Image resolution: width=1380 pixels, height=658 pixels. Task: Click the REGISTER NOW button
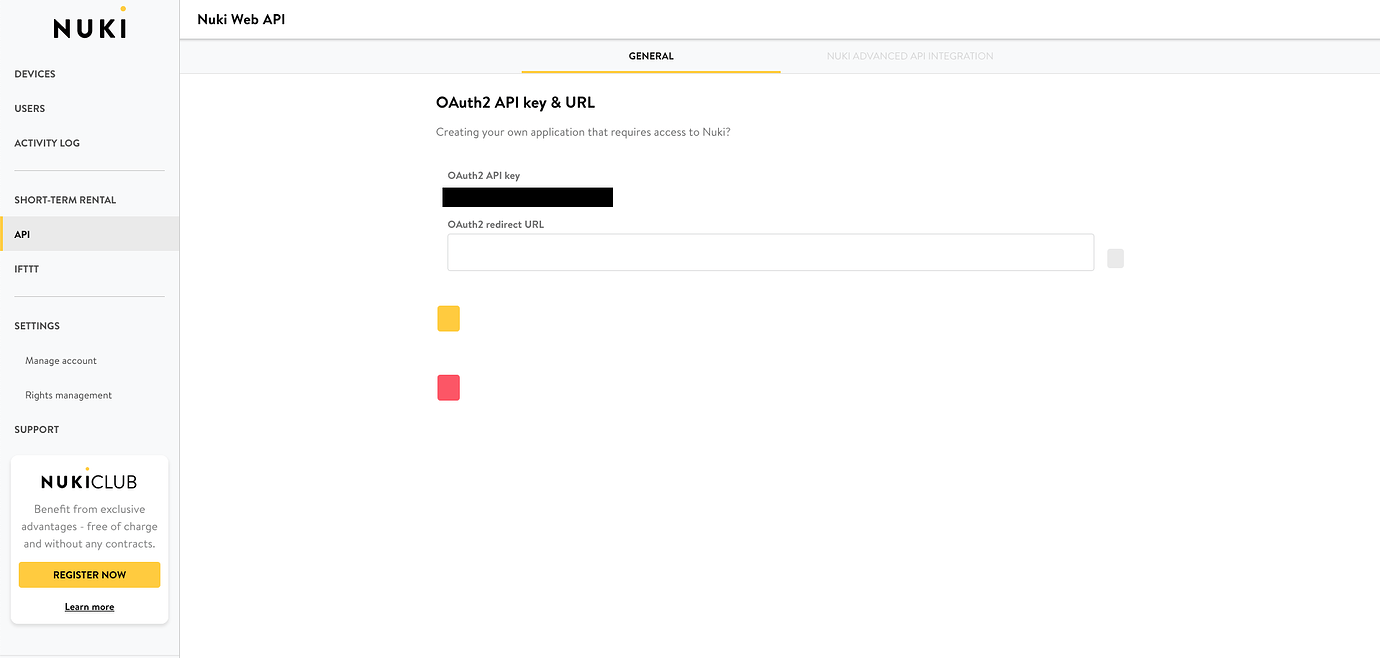89,574
